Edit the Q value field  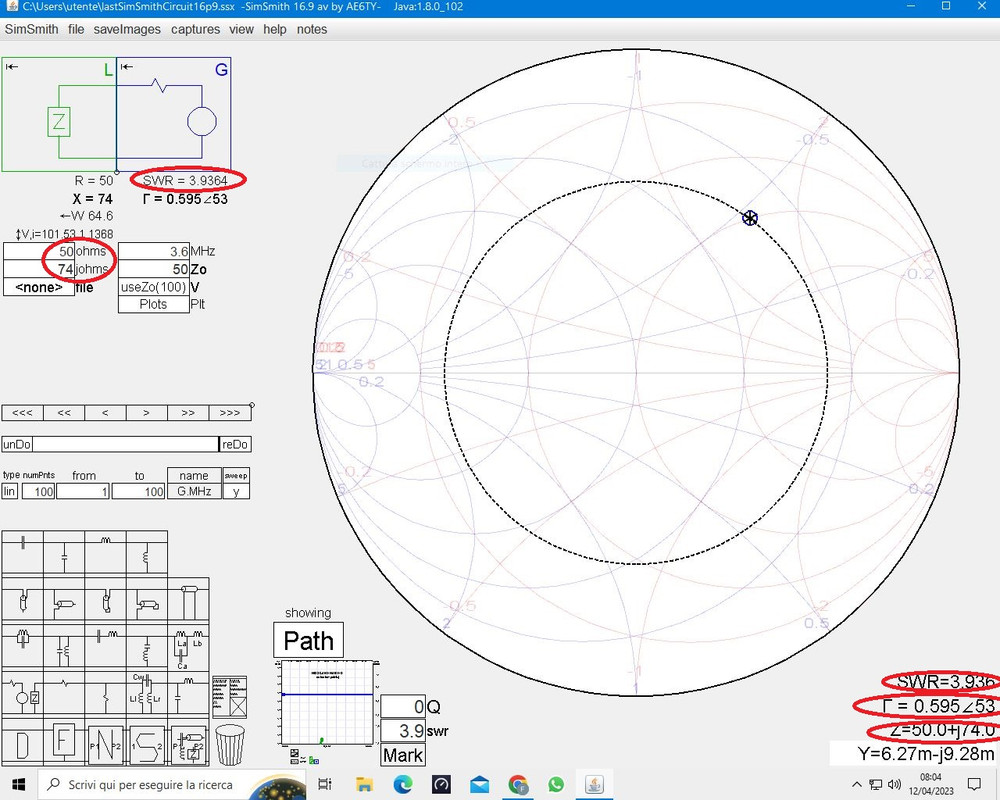click(x=403, y=707)
